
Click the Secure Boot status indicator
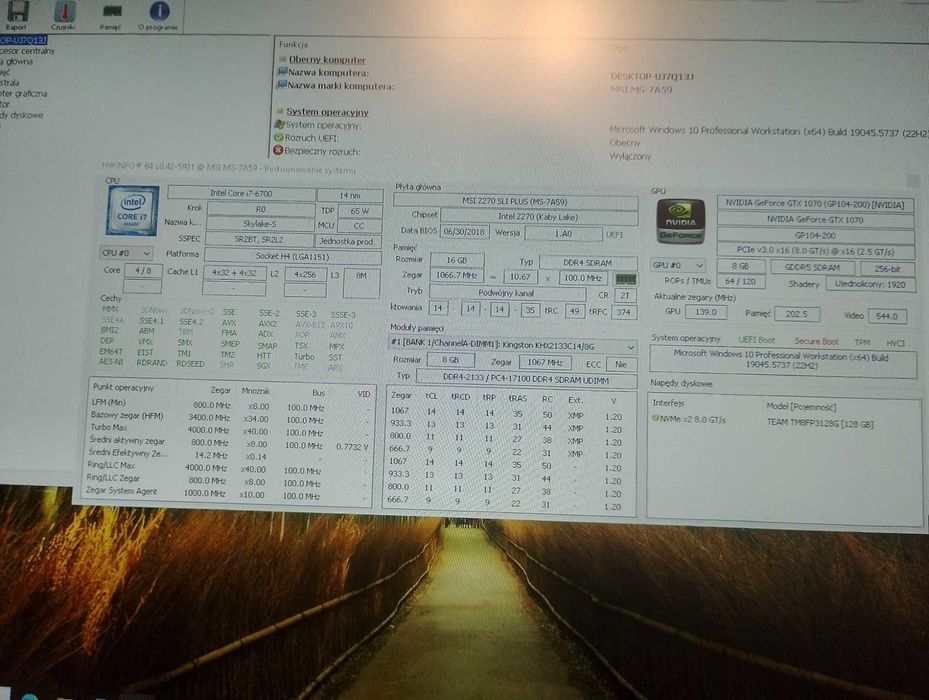tap(816, 341)
